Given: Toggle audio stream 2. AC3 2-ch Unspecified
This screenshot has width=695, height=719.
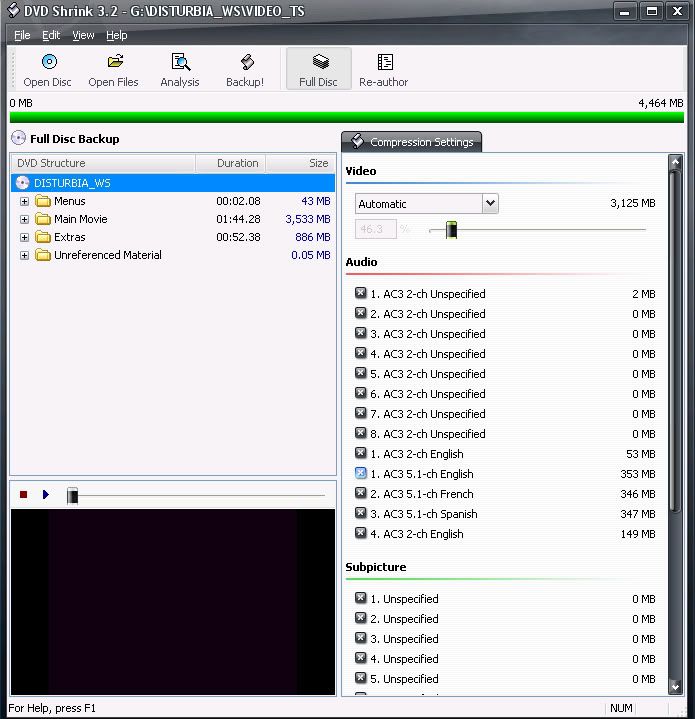Looking at the screenshot, I should 361,313.
